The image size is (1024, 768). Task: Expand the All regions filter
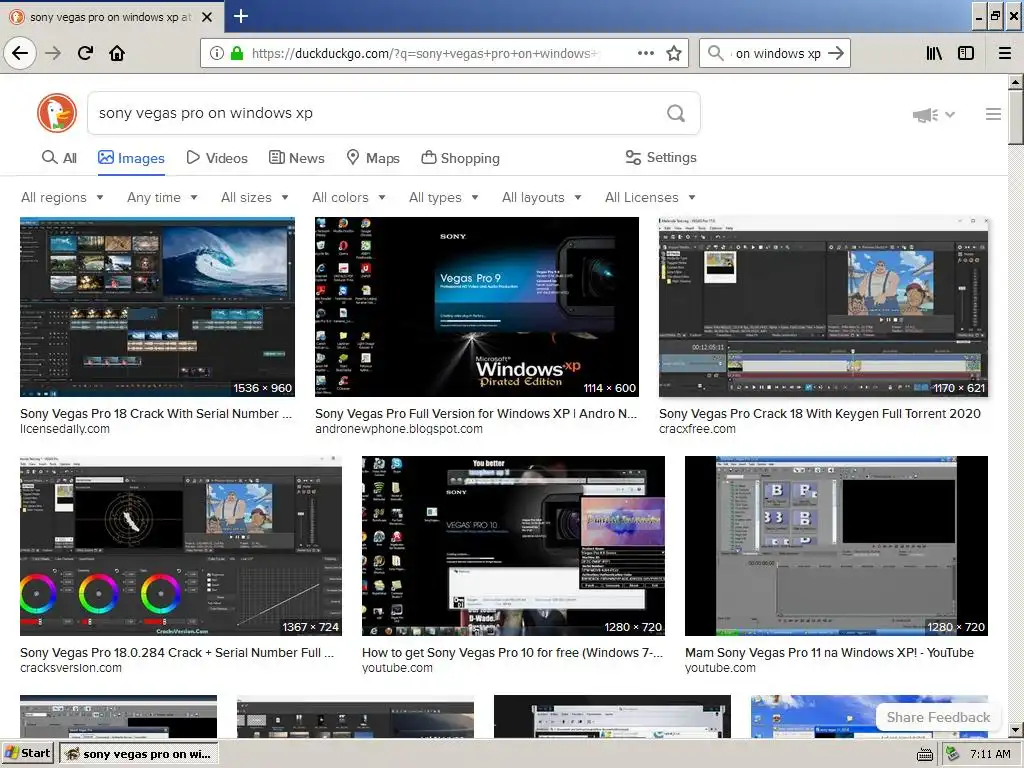pyautogui.click(x=63, y=197)
